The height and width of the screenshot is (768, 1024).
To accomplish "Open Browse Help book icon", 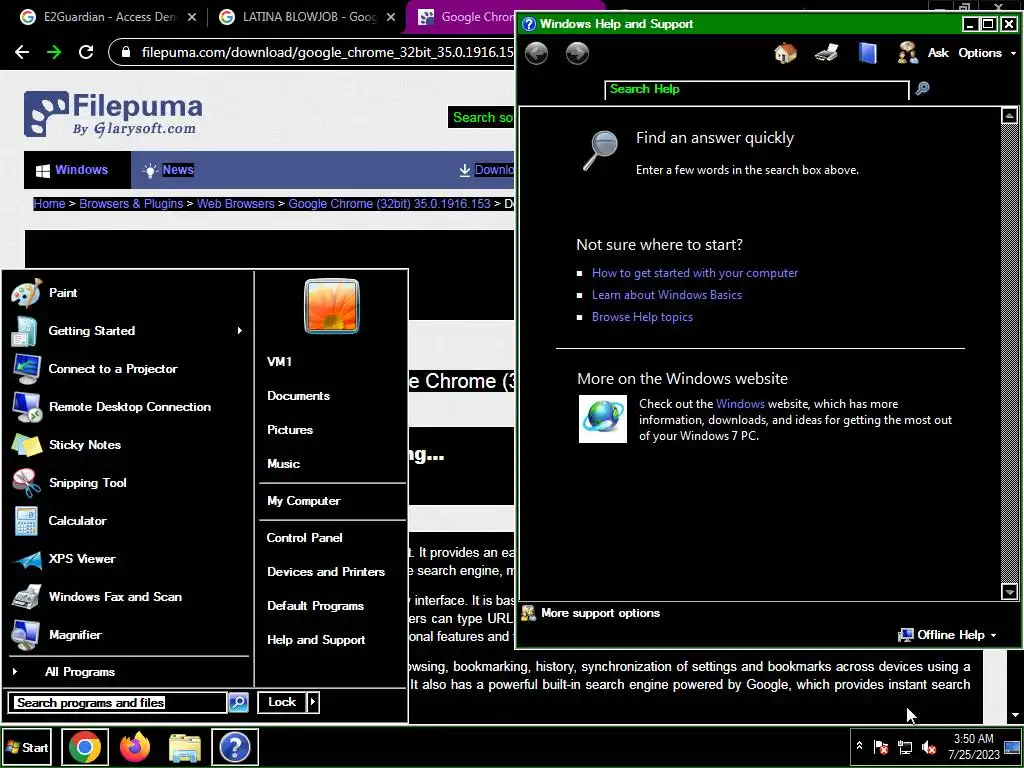I will [x=867, y=53].
